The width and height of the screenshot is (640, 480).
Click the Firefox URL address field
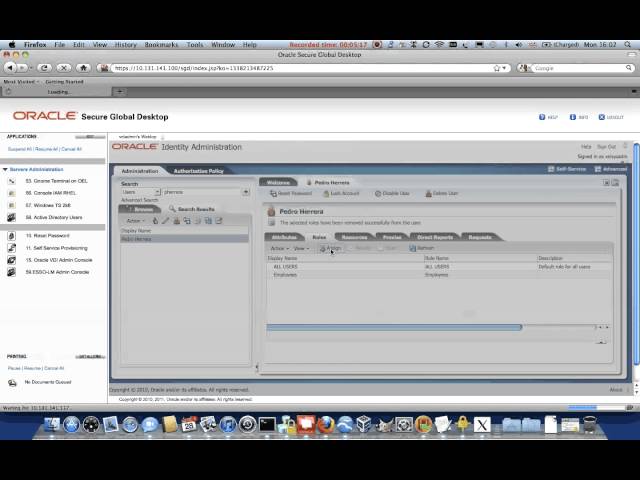click(x=301, y=68)
